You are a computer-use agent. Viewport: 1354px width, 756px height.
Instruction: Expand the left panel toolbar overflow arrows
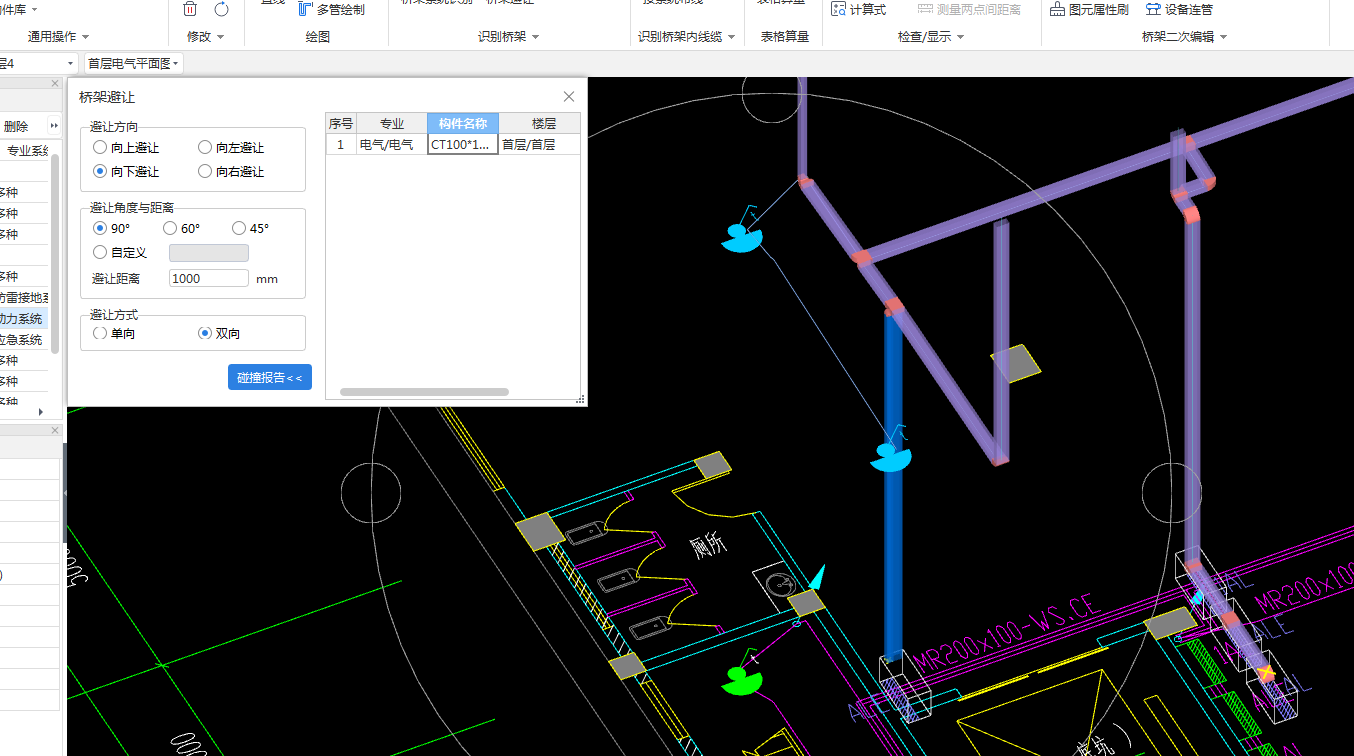point(52,126)
